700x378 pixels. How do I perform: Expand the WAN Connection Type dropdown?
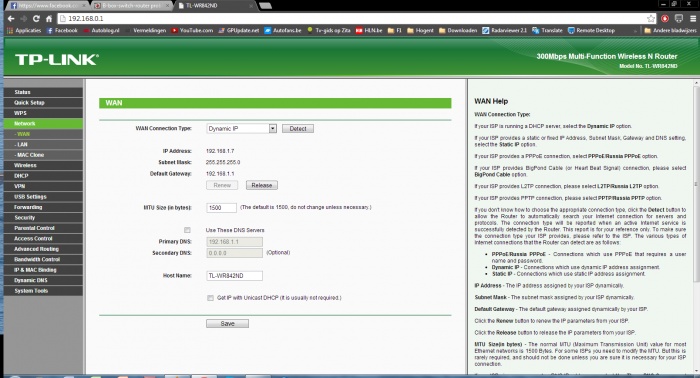[242, 129]
